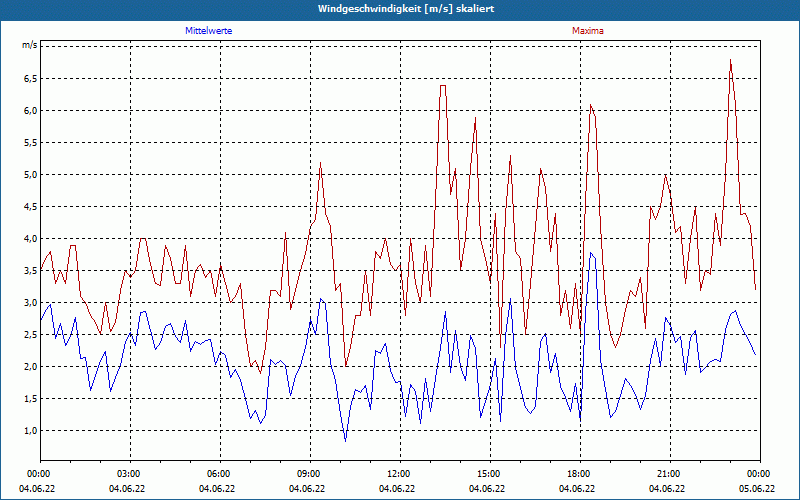The height and width of the screenshot is (500, 800).
Task: Click the 05.06.22 date label
Action: tap(757, 489)
